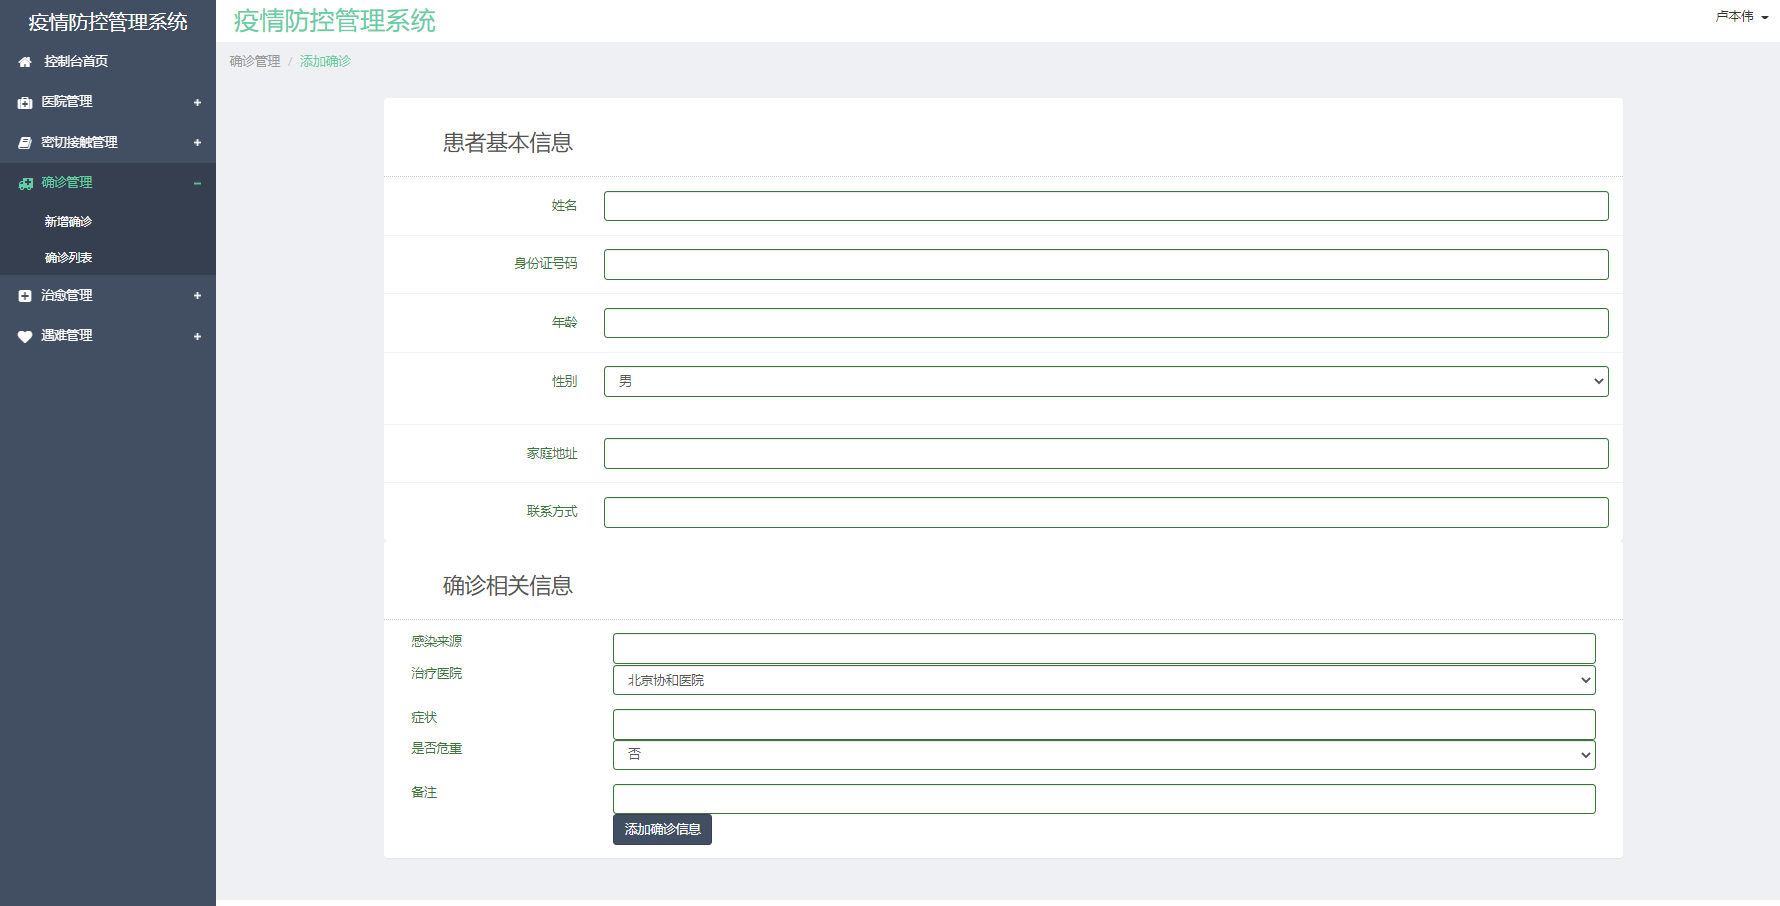Viewport: 1780px width, 906px height.
Task: Click the 确诊管理 breadcrumb link
Action: click(x=255, y=61)
